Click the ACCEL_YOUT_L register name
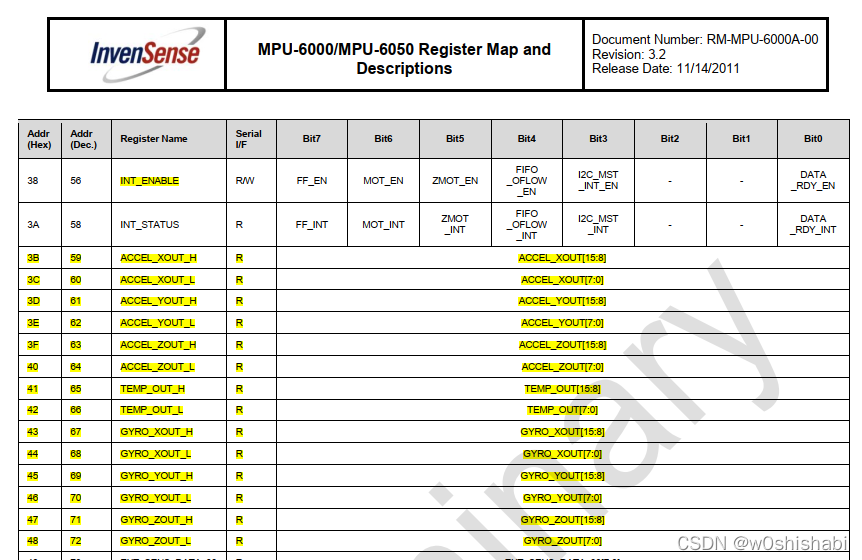This screenshot has height=560, width=862. point(157,323)
